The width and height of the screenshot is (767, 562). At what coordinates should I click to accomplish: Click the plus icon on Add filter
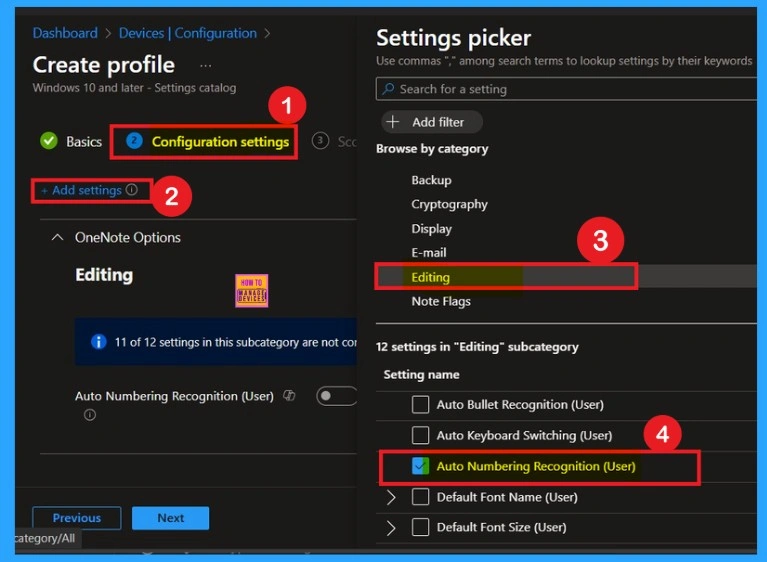click(x=393, y=121)
